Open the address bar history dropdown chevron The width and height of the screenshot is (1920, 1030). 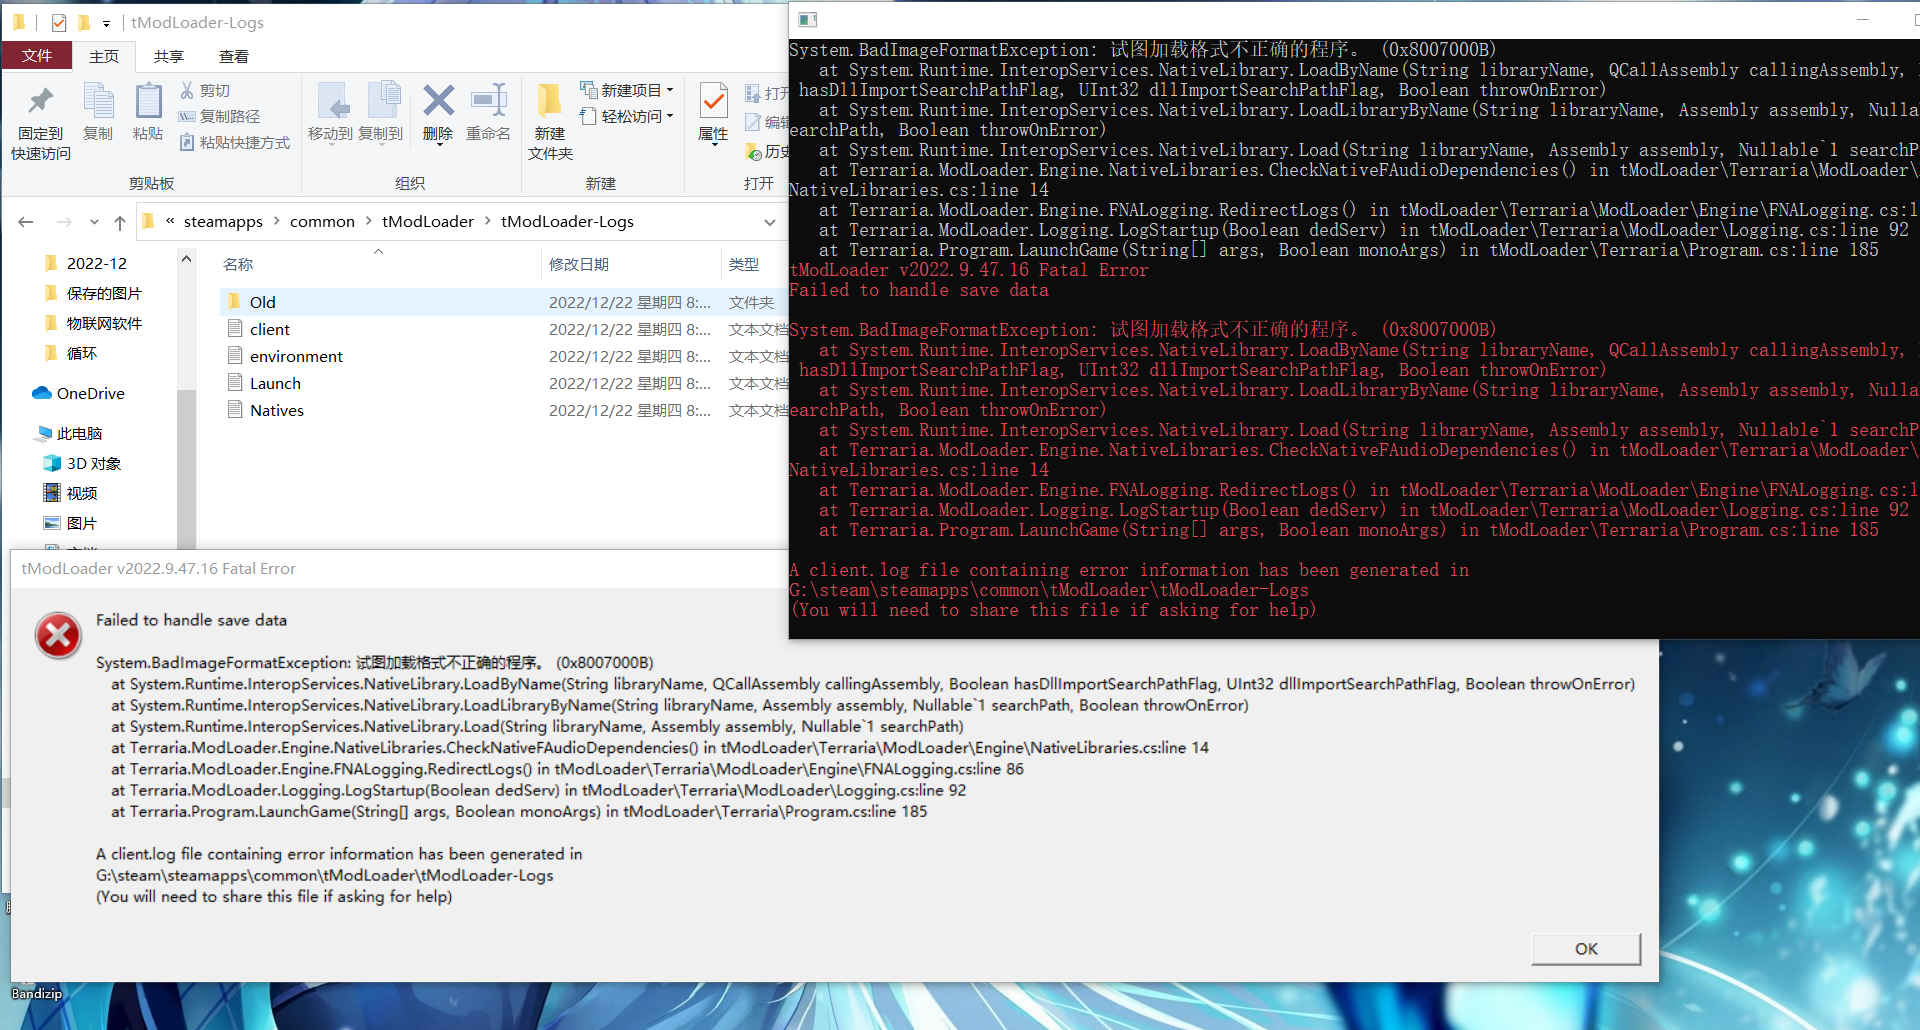pyautogui.click(x=769, y=222)
